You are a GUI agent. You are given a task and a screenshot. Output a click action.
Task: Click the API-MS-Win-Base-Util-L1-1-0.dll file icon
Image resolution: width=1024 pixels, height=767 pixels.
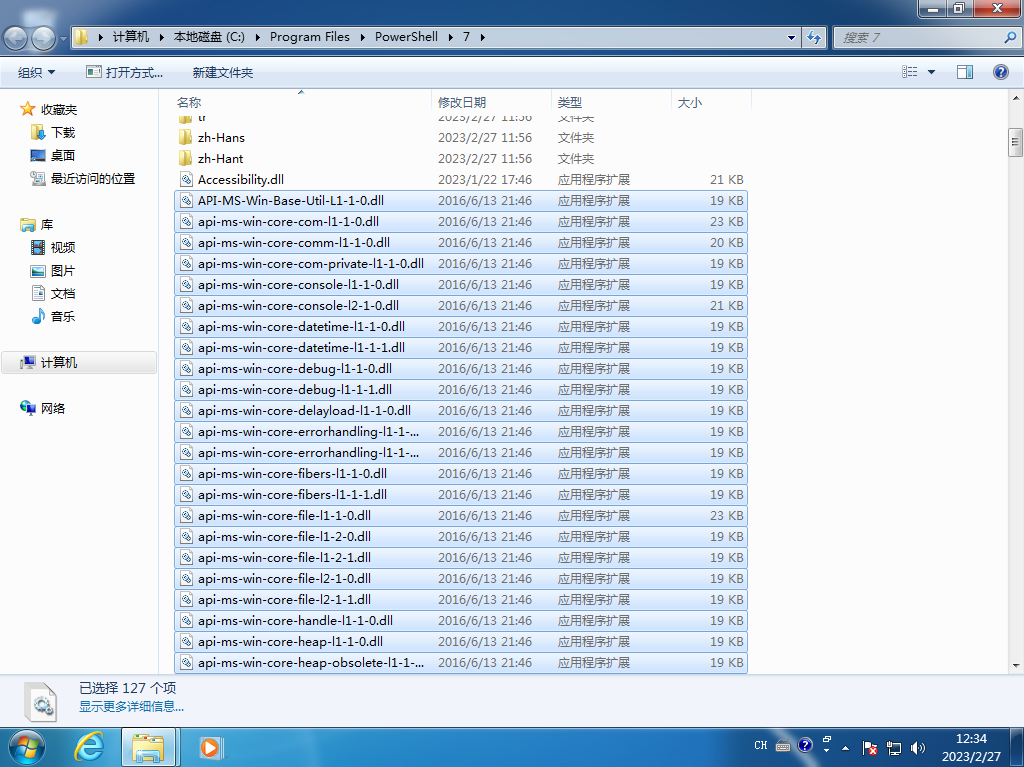[x=186, y=201]
